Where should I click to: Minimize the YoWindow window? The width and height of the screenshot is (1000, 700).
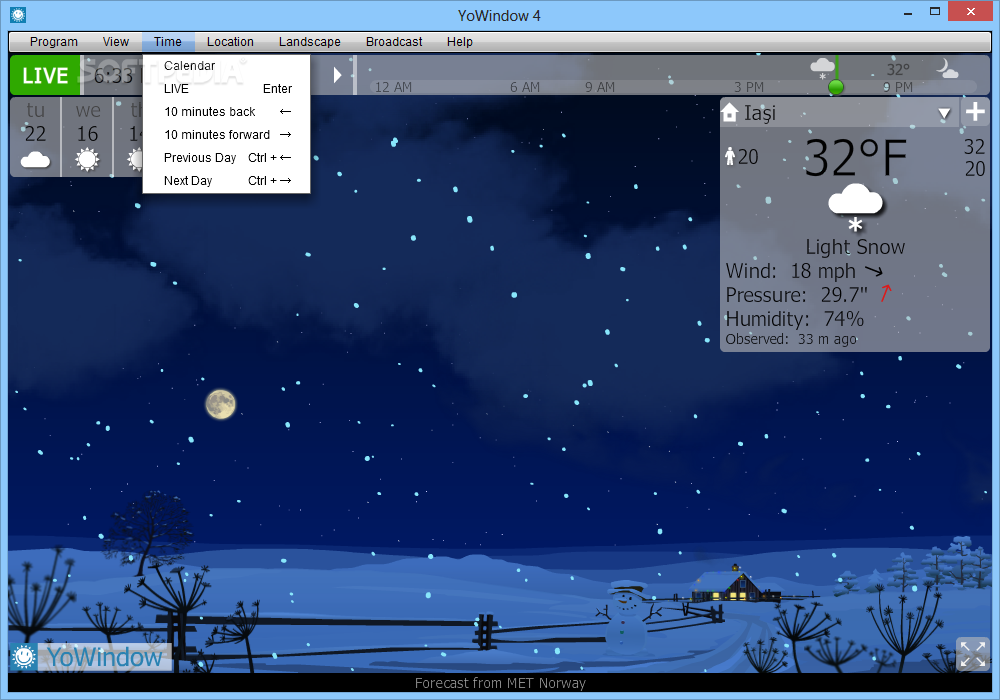click(908, 13)
